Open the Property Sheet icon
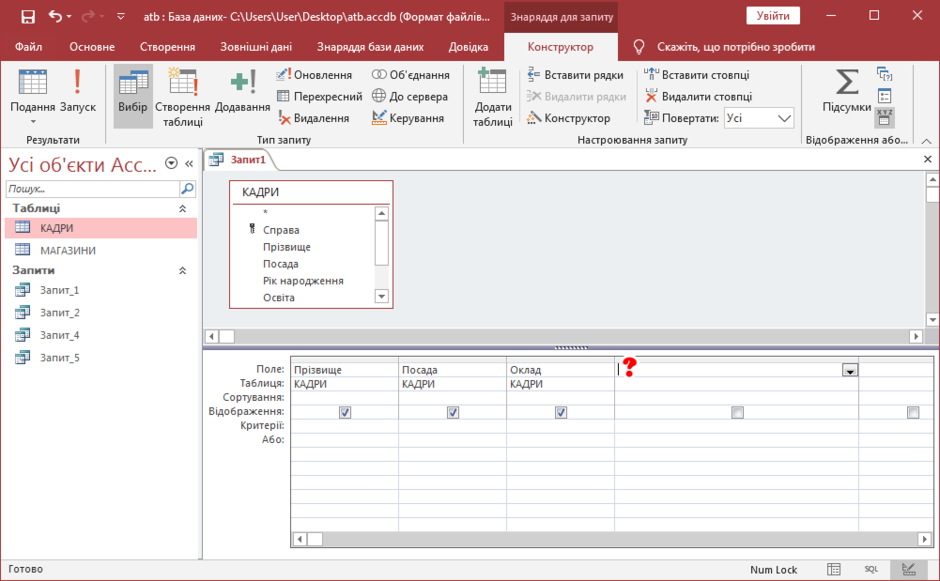Screen dimensions: 940x581 tap(884, 96)
